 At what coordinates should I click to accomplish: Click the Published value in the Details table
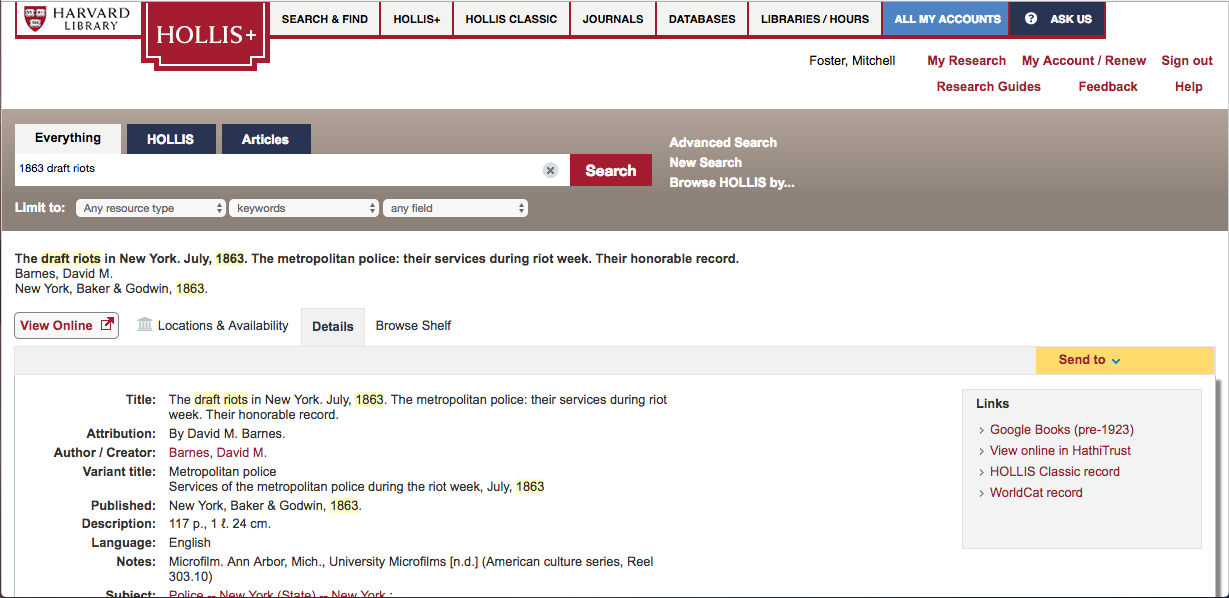point(265,506)
